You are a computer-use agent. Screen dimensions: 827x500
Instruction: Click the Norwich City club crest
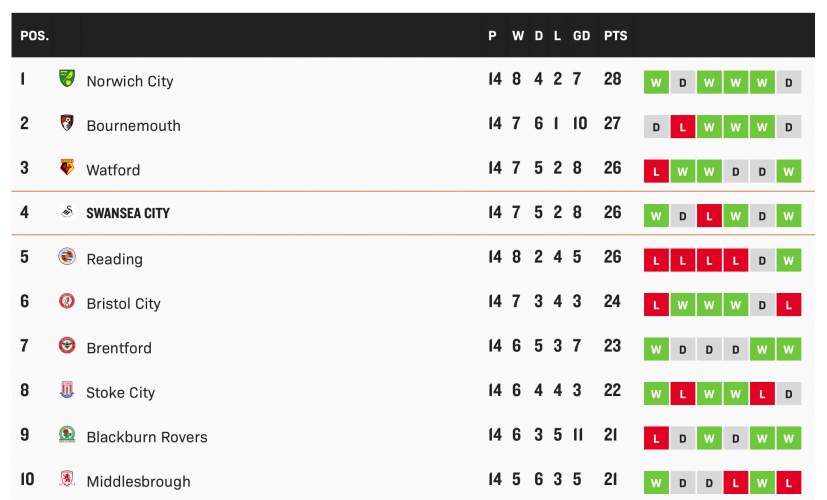tap(67, 79)
